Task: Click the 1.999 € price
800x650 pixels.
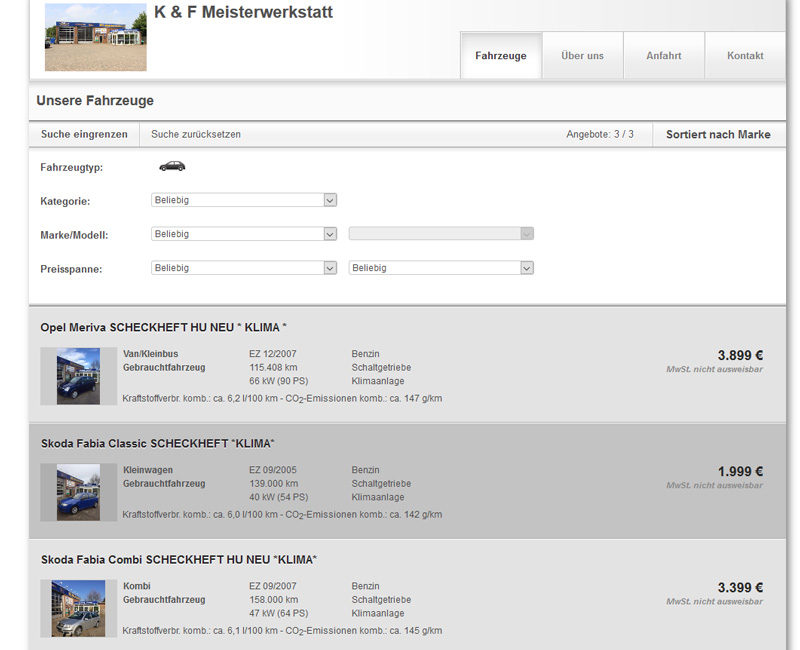Action: [x=740, y=471]
